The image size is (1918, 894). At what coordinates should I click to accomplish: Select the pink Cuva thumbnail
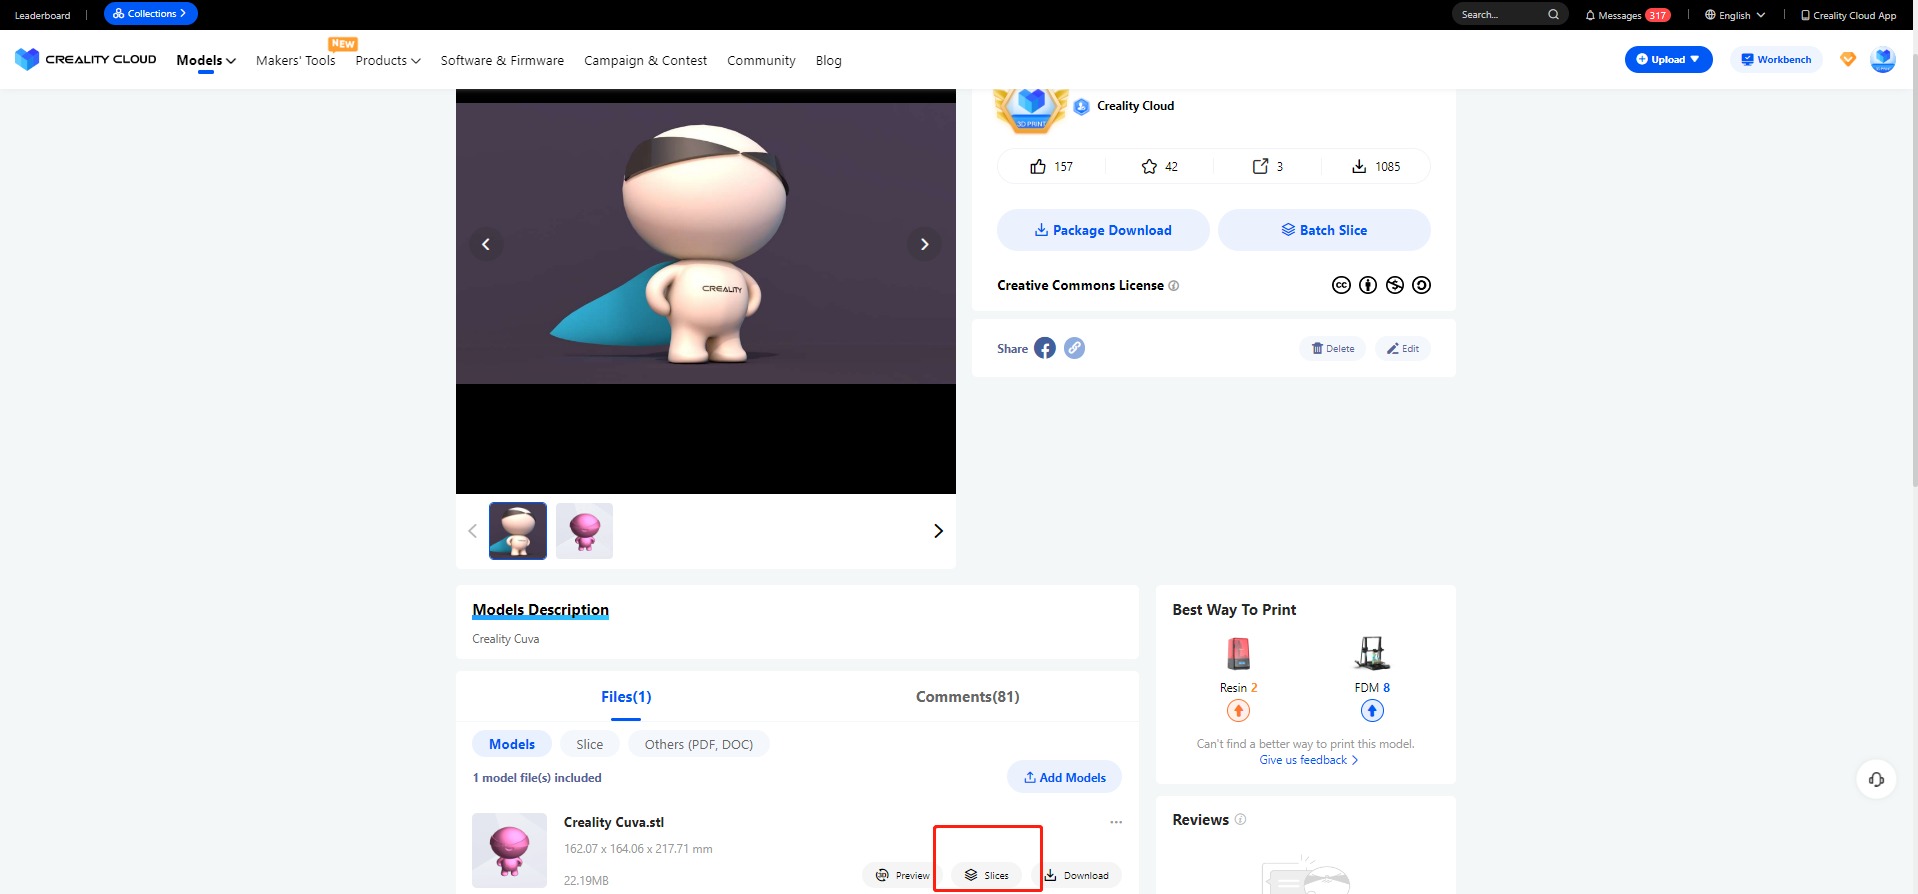pyautogui.click(x=584, y=531)
